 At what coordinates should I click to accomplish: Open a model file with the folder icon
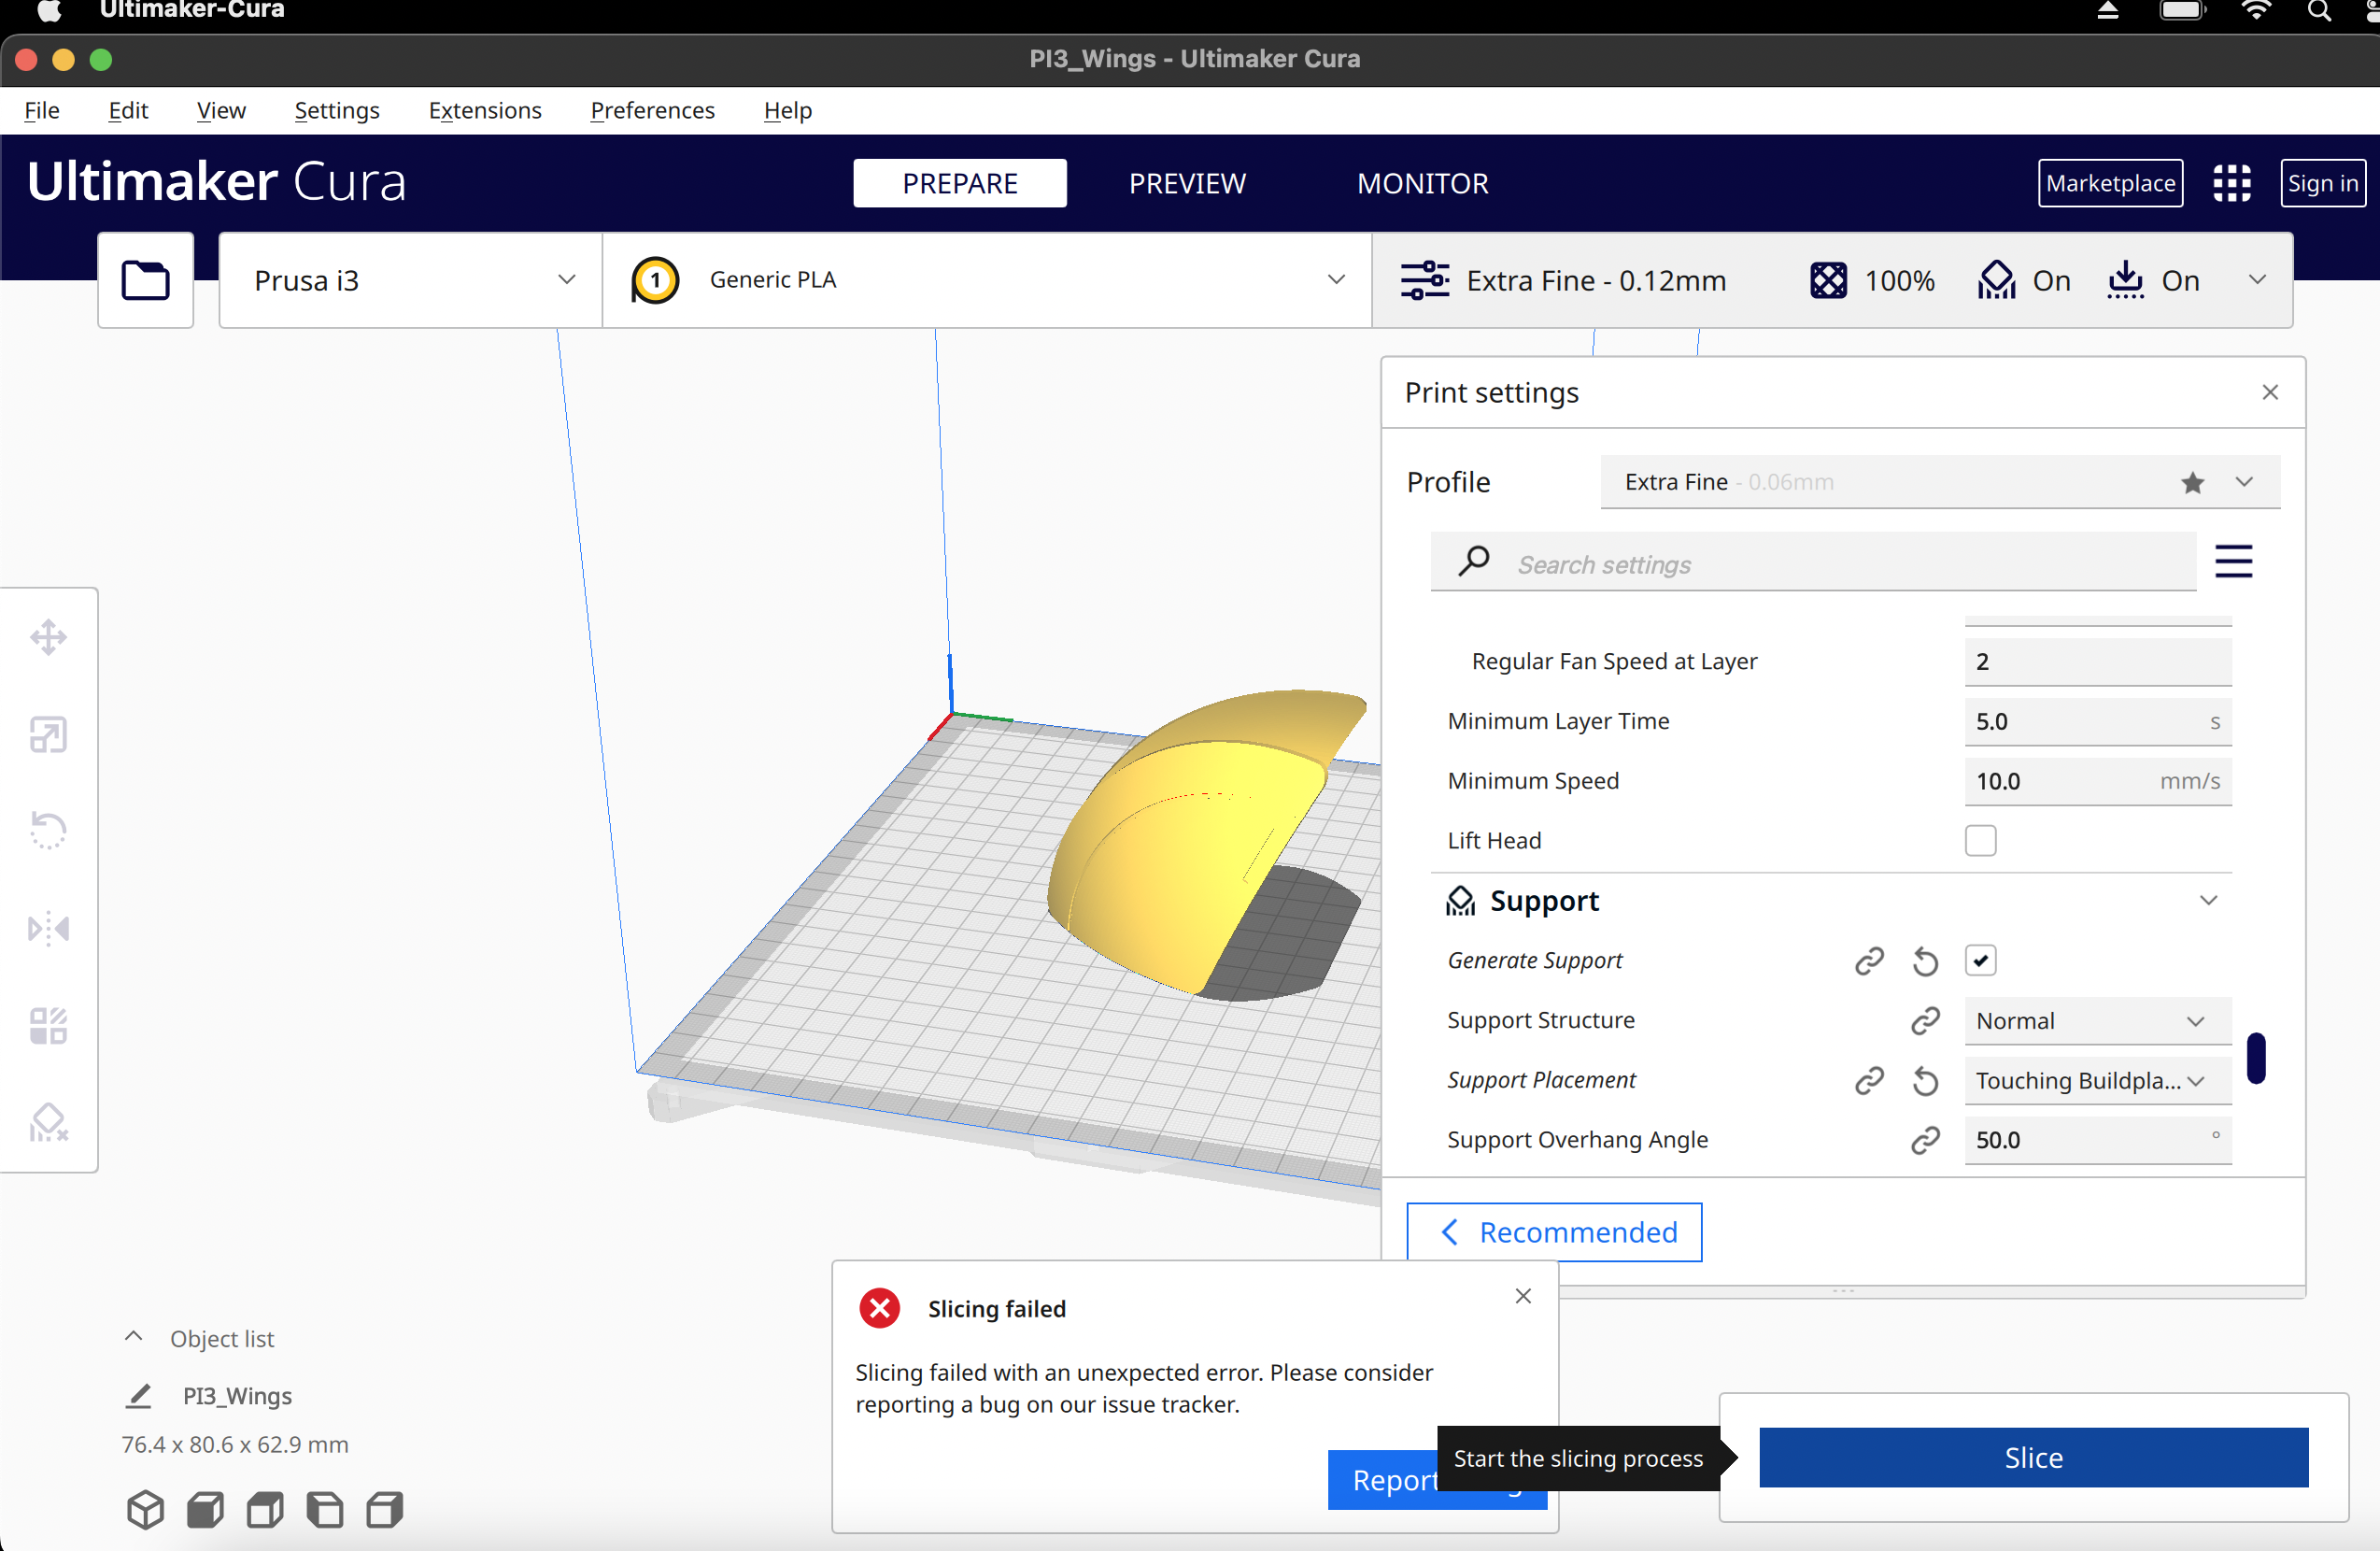click(145, 280)
